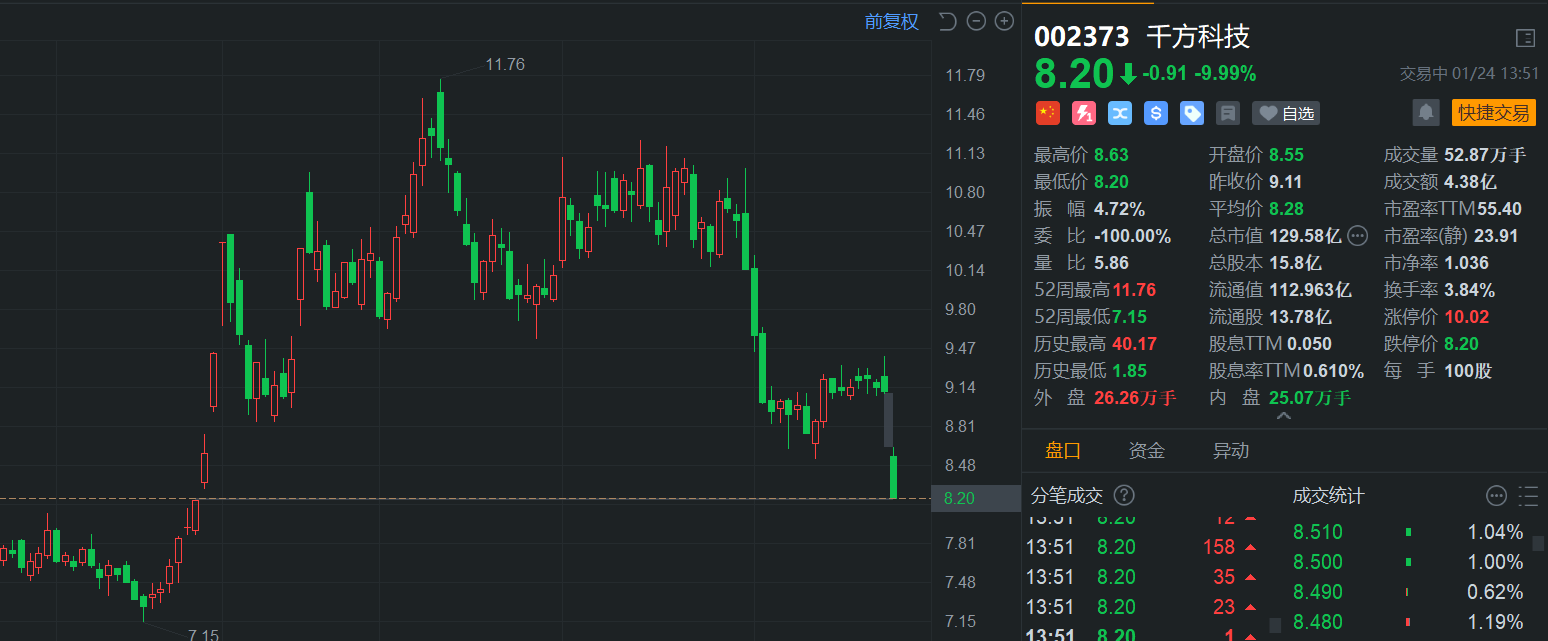Click the help question mark beside 分笔成交
Image resolution: width=1548 pixels, height=641 pixels.
pyautogui.click(x=1124, y=495)
